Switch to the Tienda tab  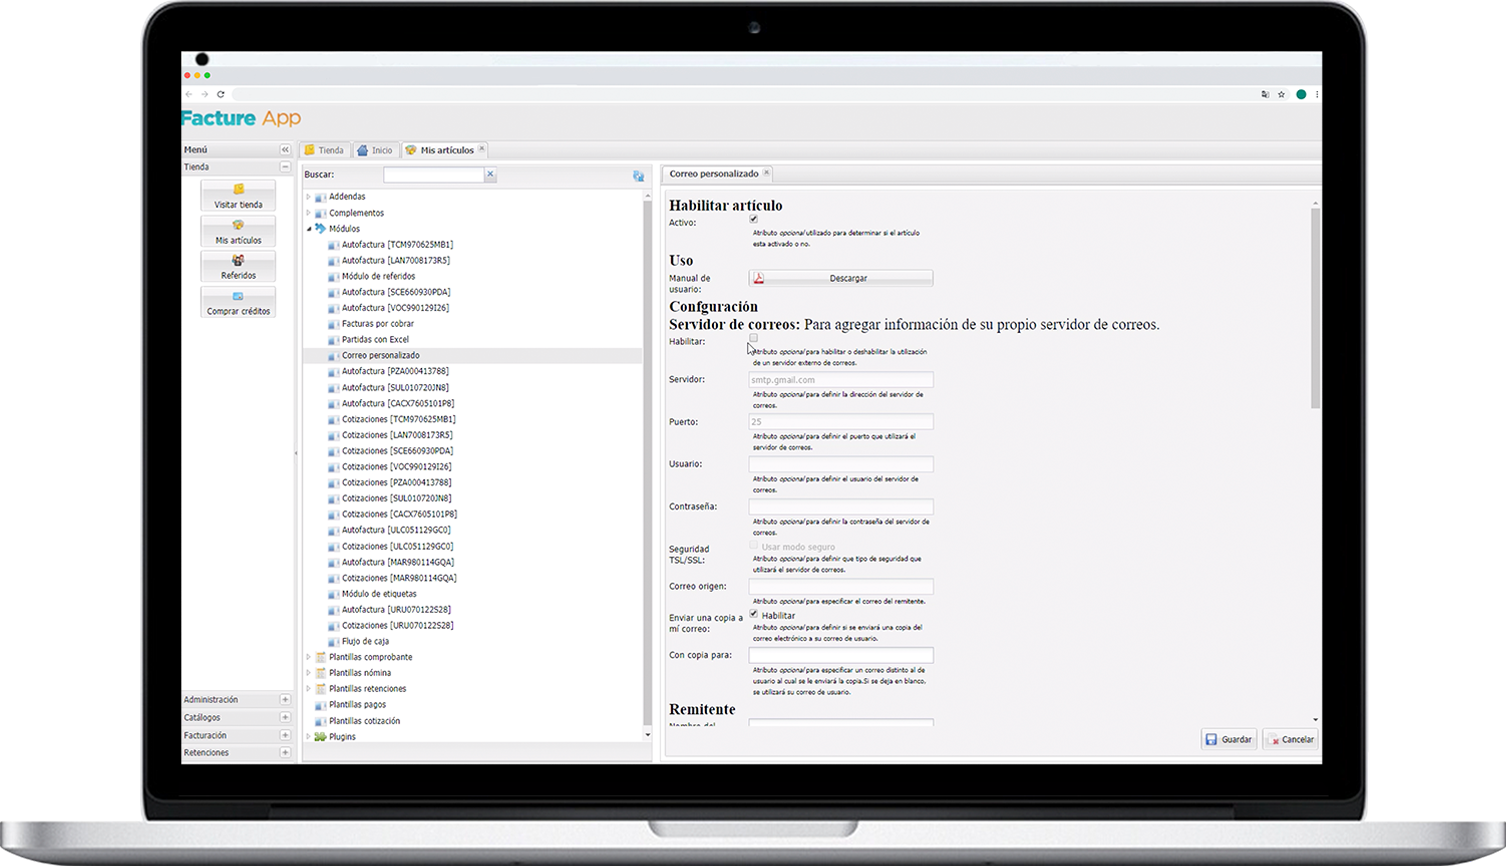[324, 150]
